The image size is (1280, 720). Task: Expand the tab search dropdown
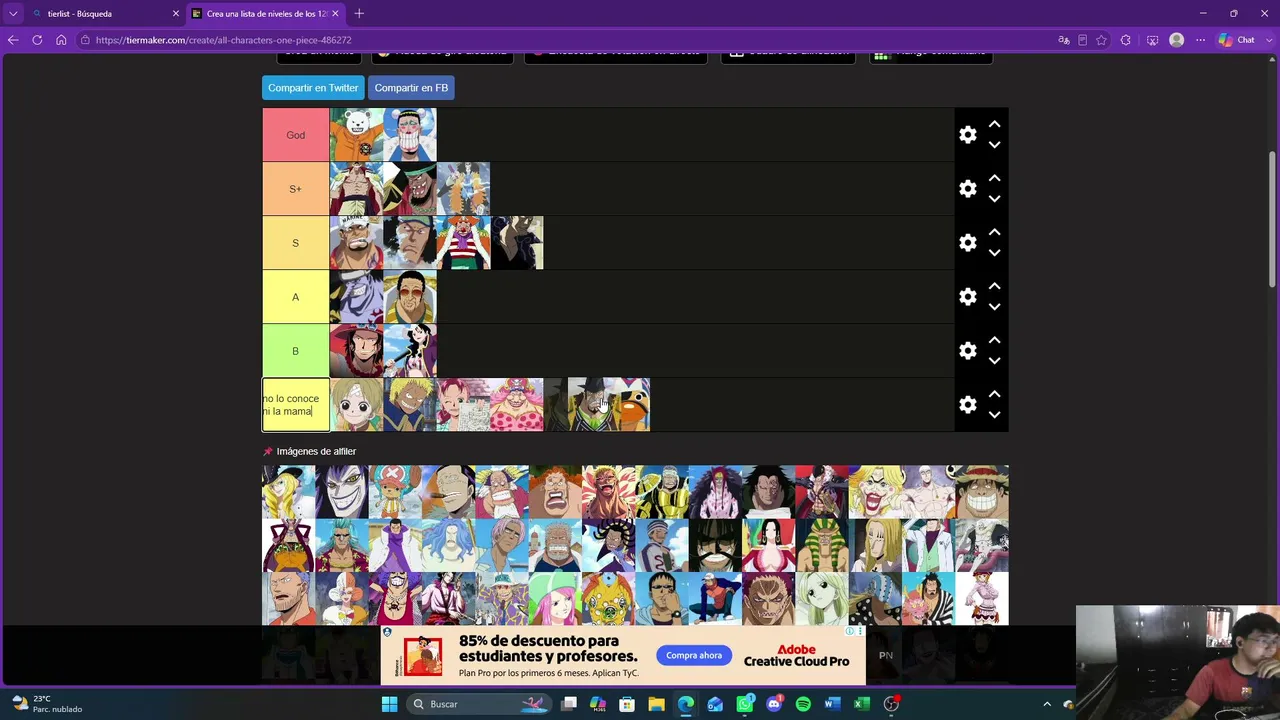(x=13, y=14)
